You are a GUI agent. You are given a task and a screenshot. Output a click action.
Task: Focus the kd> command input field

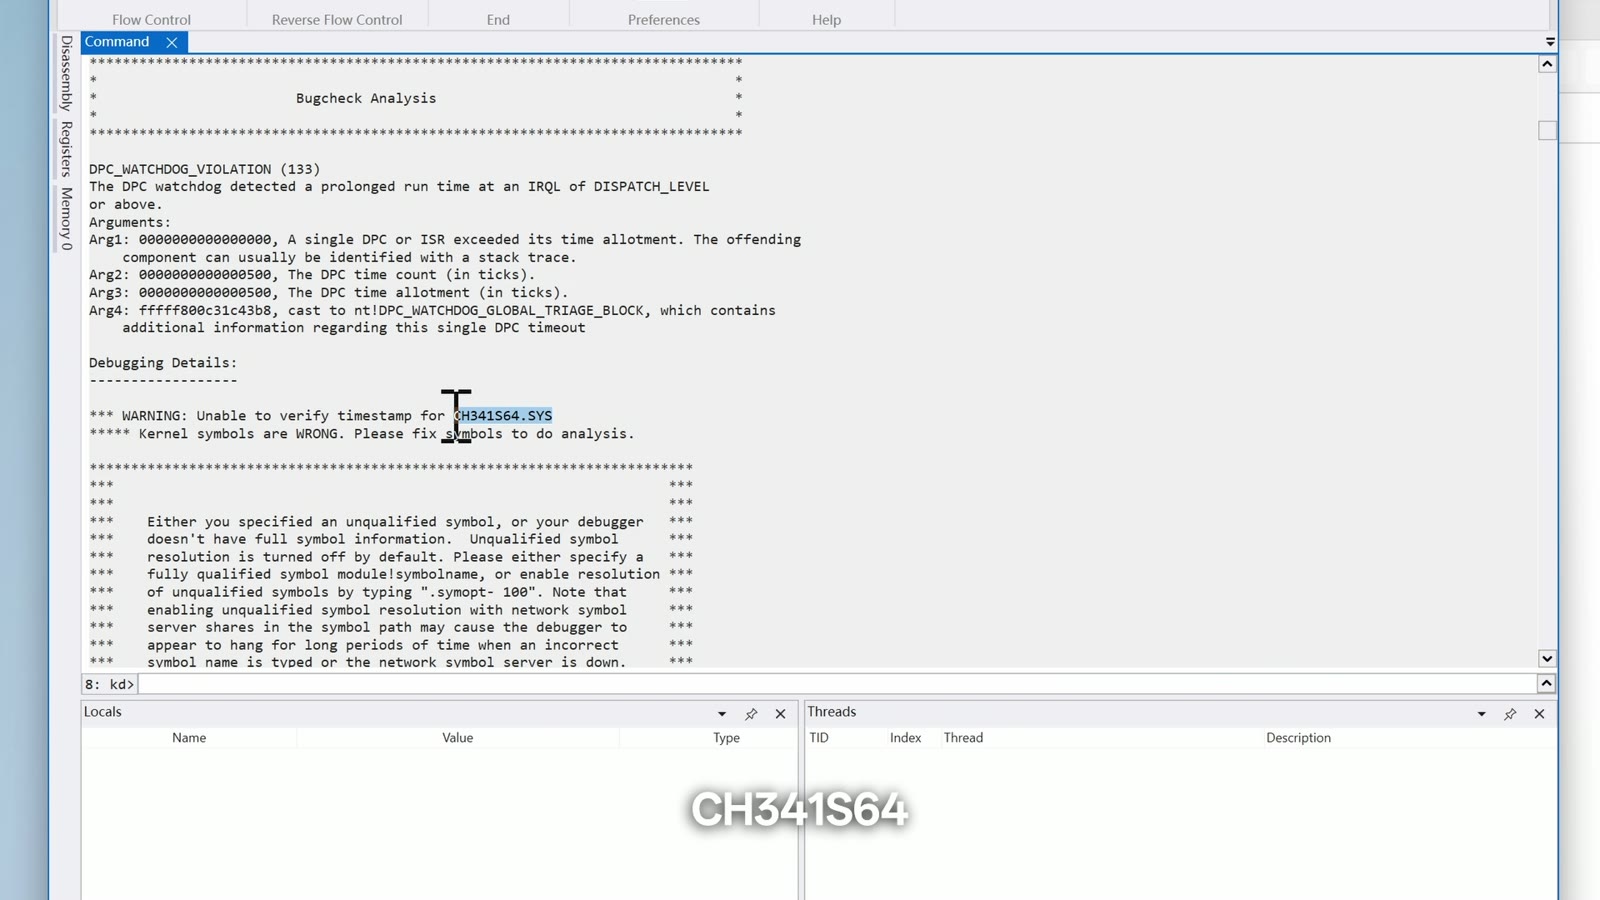tap(836, 684)
